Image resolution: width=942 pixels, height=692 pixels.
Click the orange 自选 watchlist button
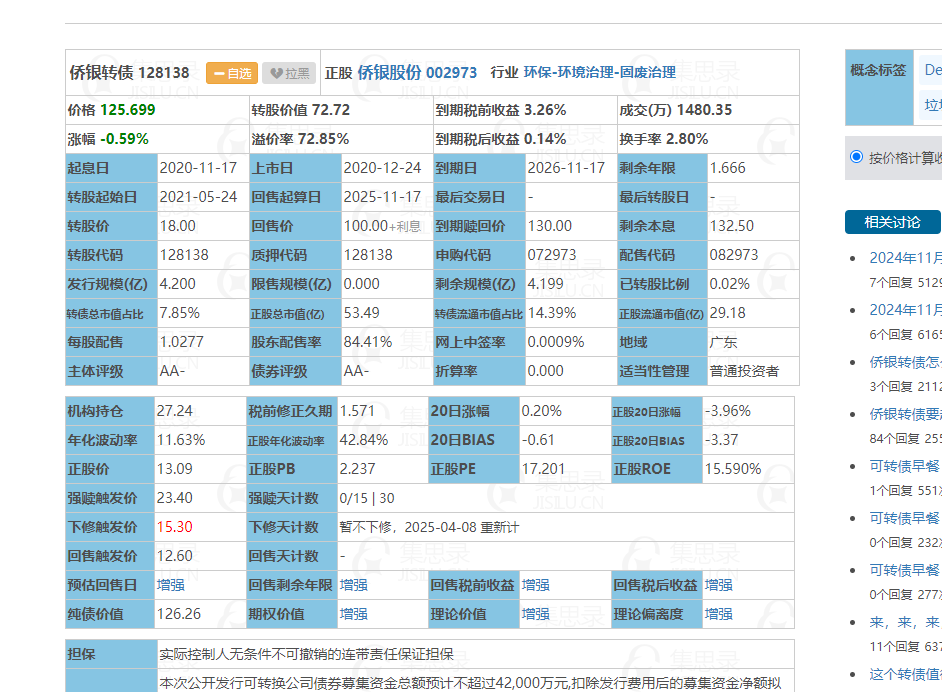[232, 73]
